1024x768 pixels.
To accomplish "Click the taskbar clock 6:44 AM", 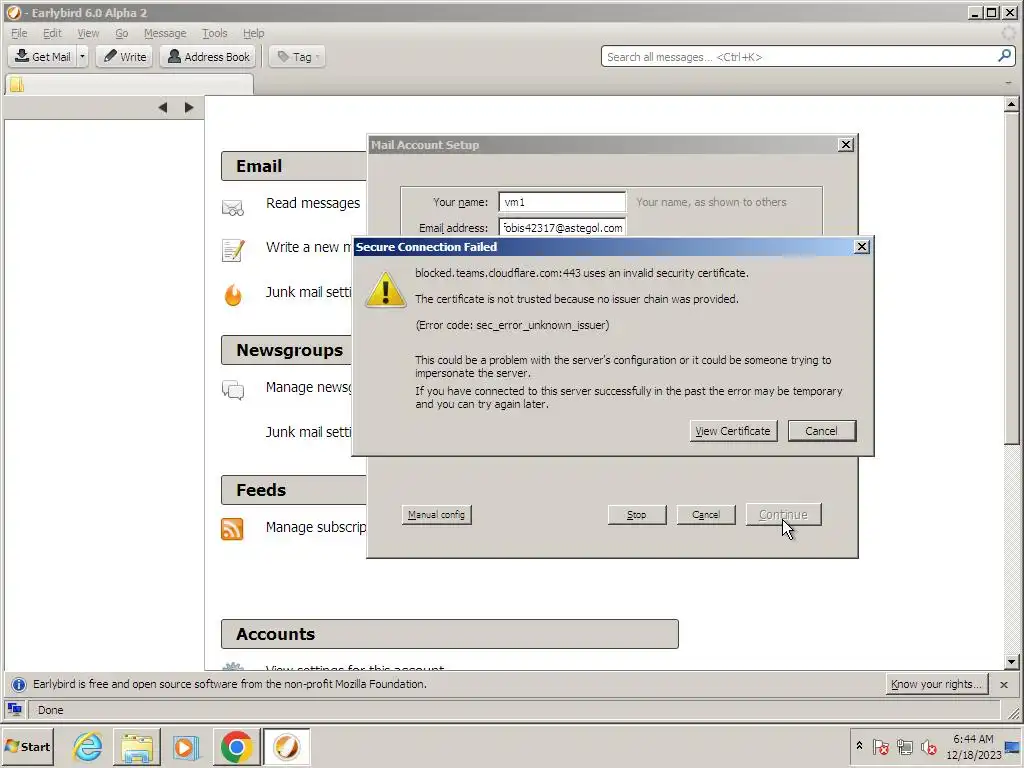I will pos(973,739).
